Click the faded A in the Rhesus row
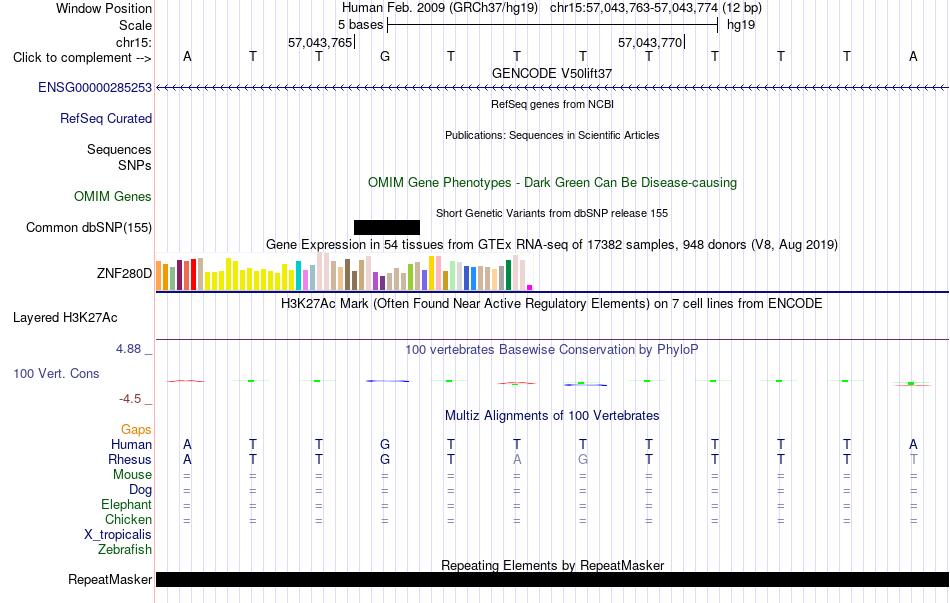This screenshot has width=950, height=603. tap(517, 459)
